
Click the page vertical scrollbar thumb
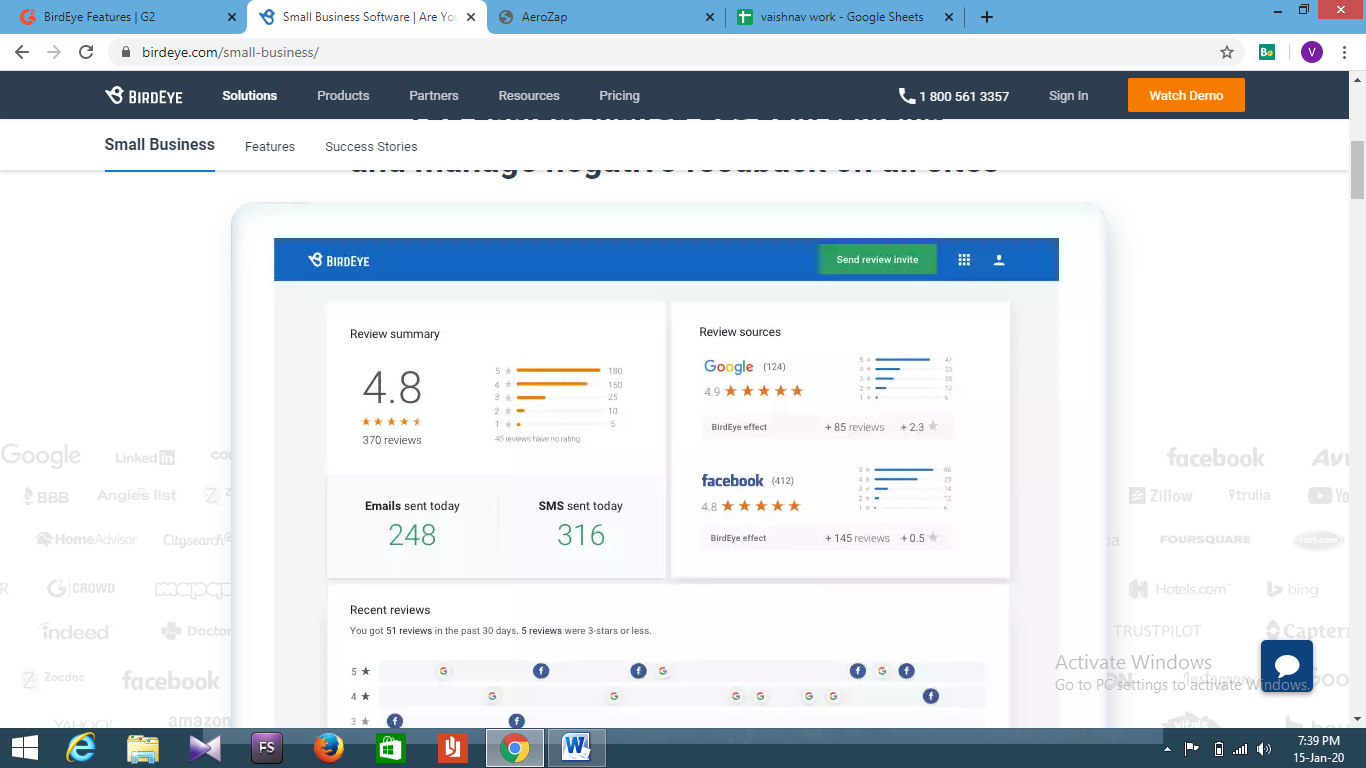click(1357, 170)
